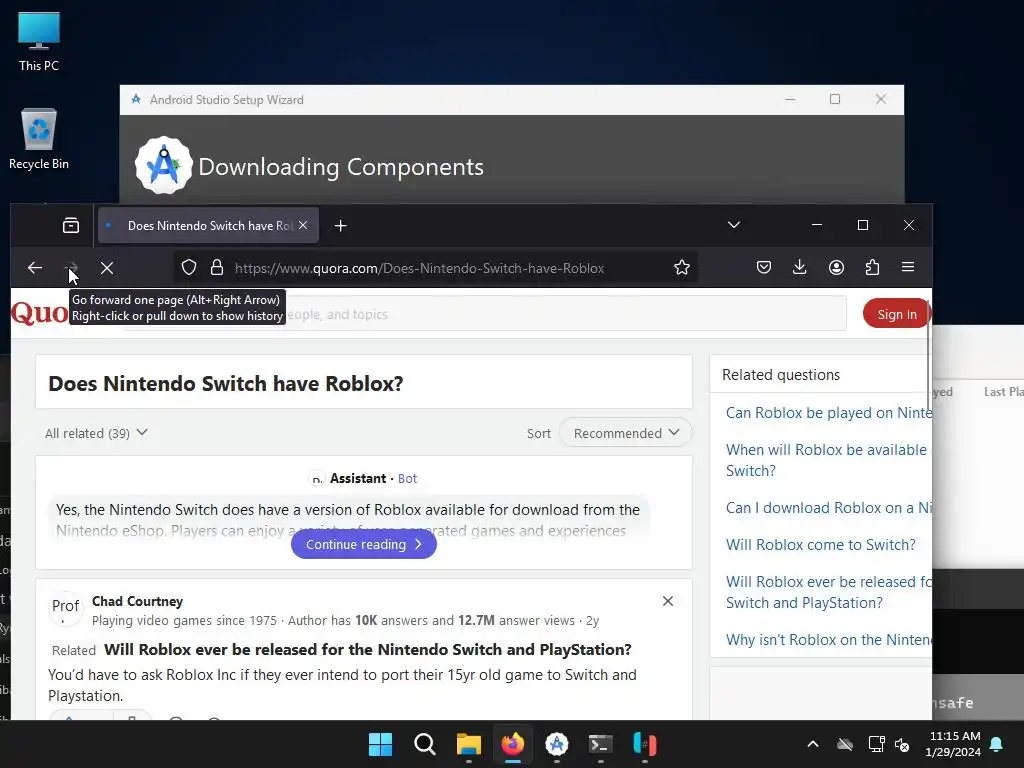Viewport: 1024px width, 768px height.
Task: Open the clock showing 11:15 AM
Action: coord(953,744)
